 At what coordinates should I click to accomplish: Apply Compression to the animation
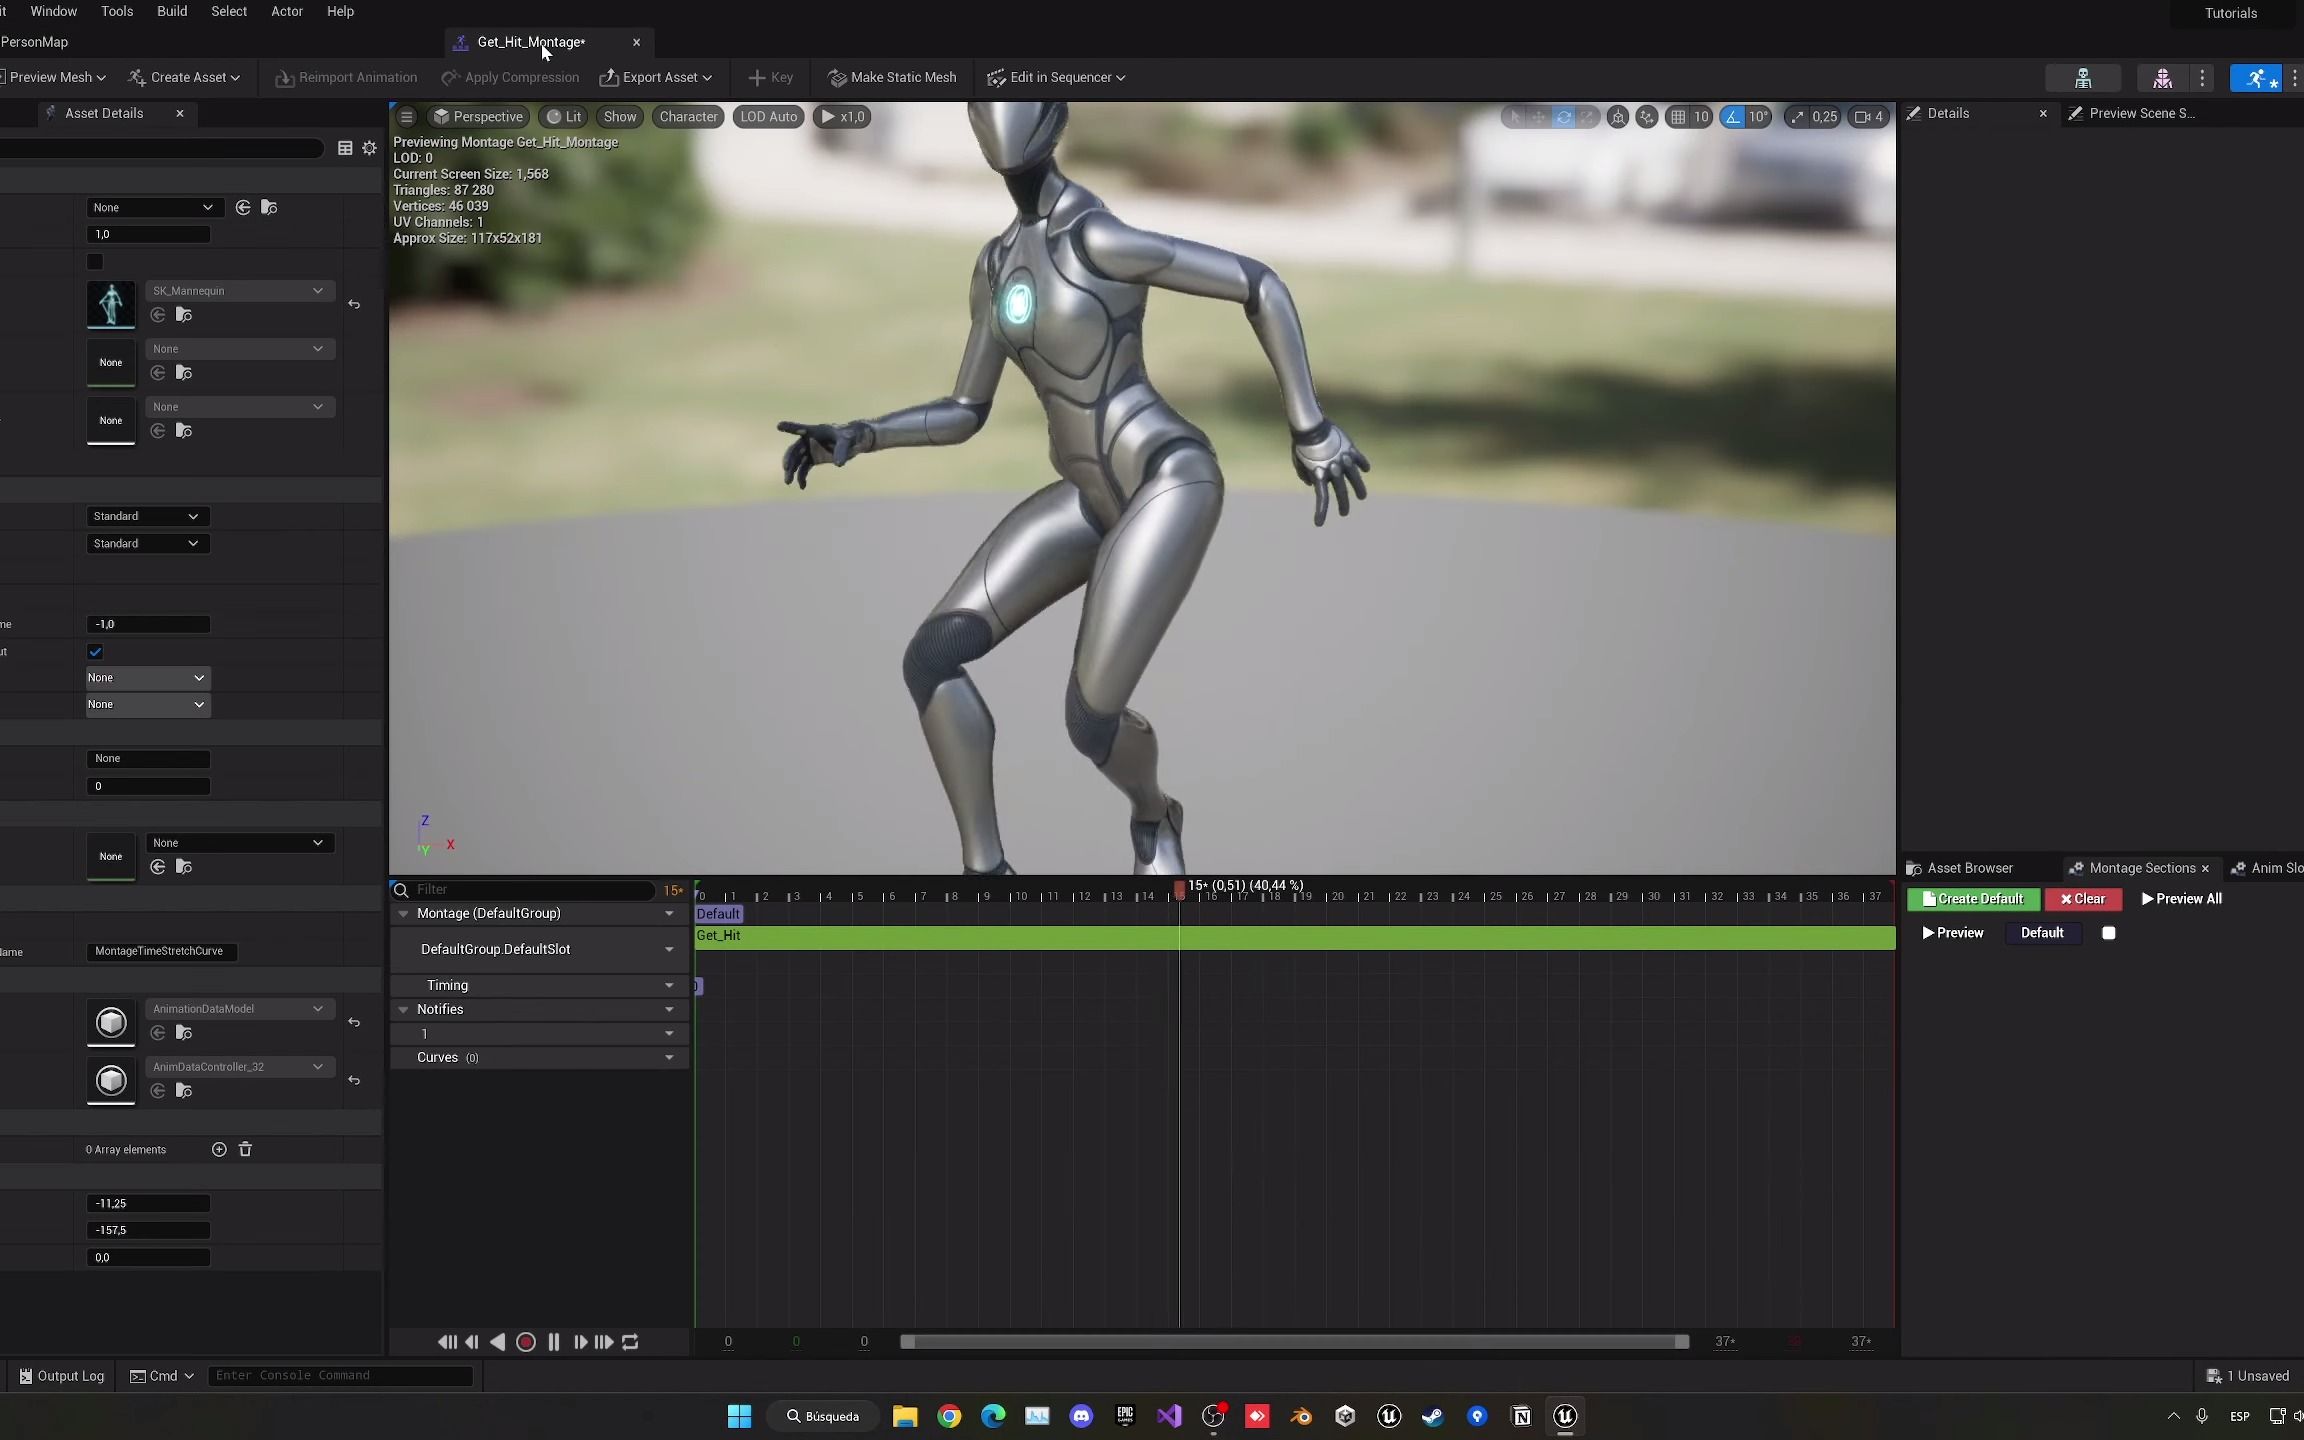coord(510,77)
